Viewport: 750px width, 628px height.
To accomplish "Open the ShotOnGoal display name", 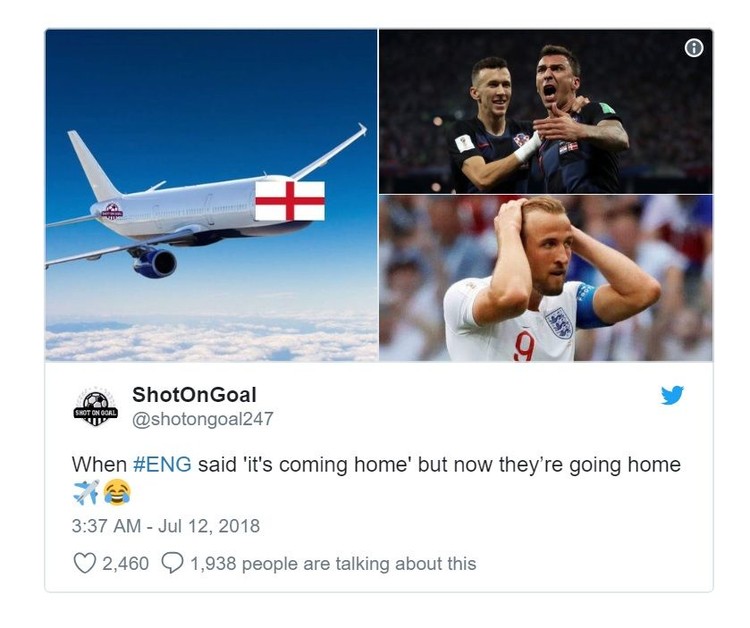I will (x=194, y=395).
